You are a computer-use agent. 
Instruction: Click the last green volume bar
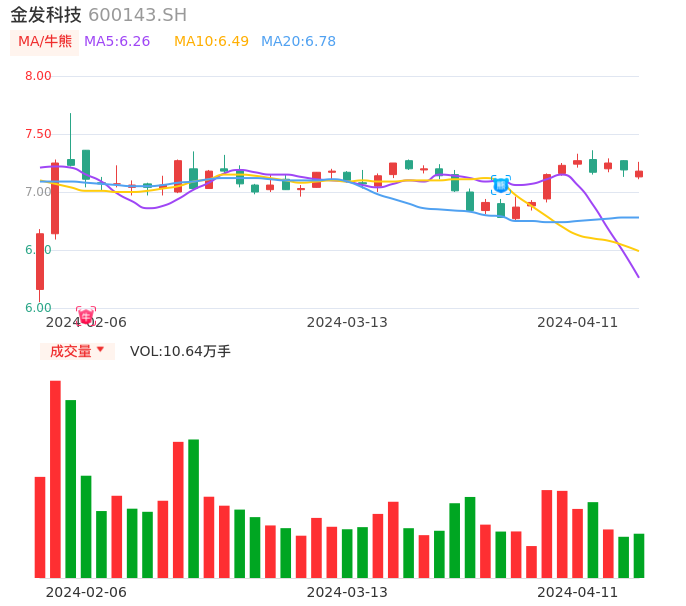pos(639,556)
